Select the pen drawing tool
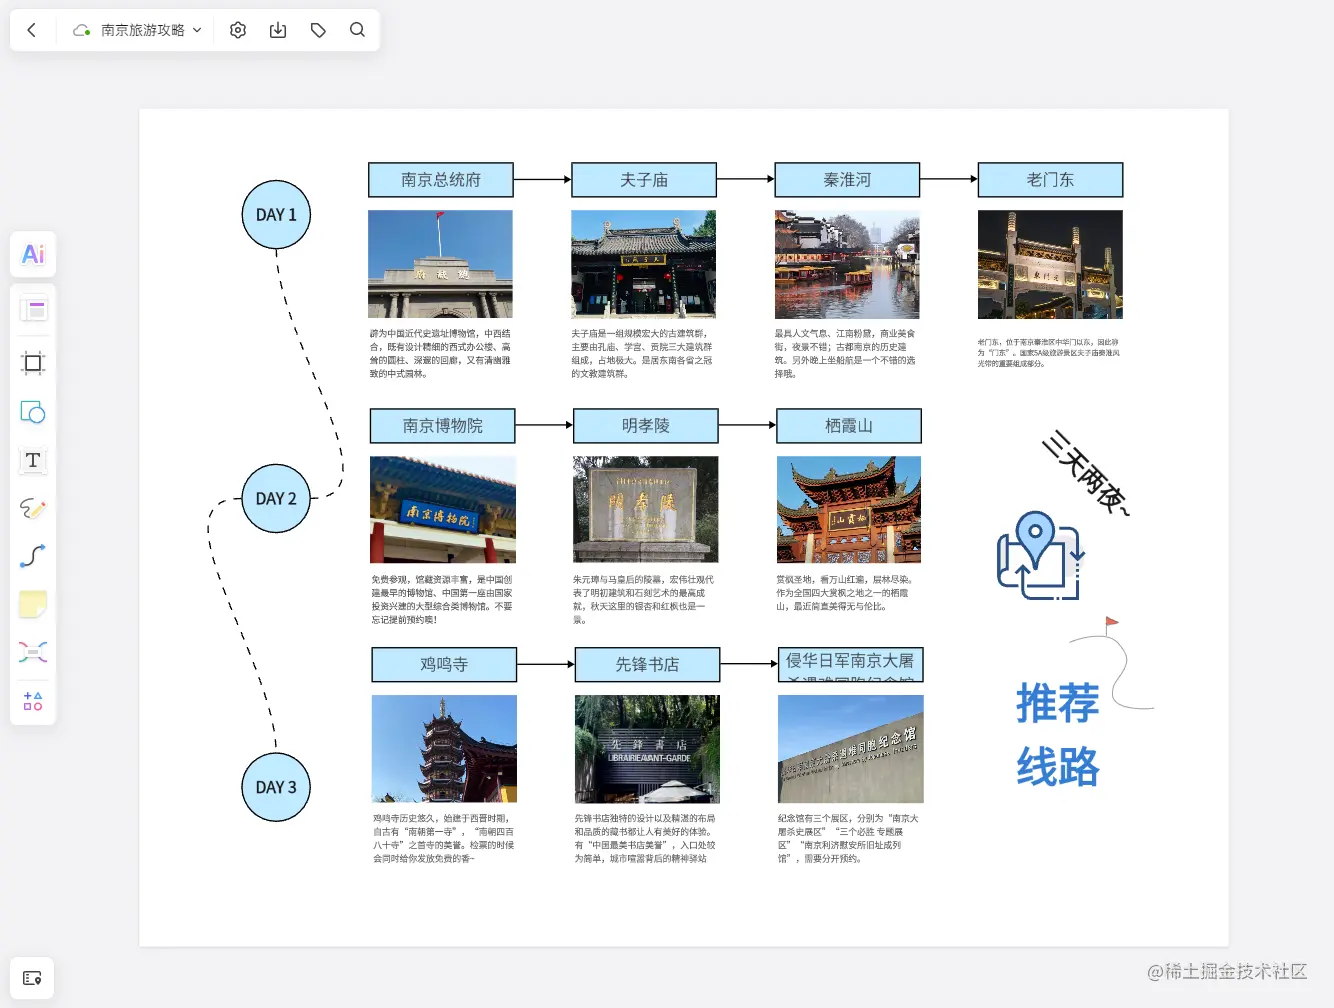Screen dimensions: 1334x1008 [x=33, y=508]
